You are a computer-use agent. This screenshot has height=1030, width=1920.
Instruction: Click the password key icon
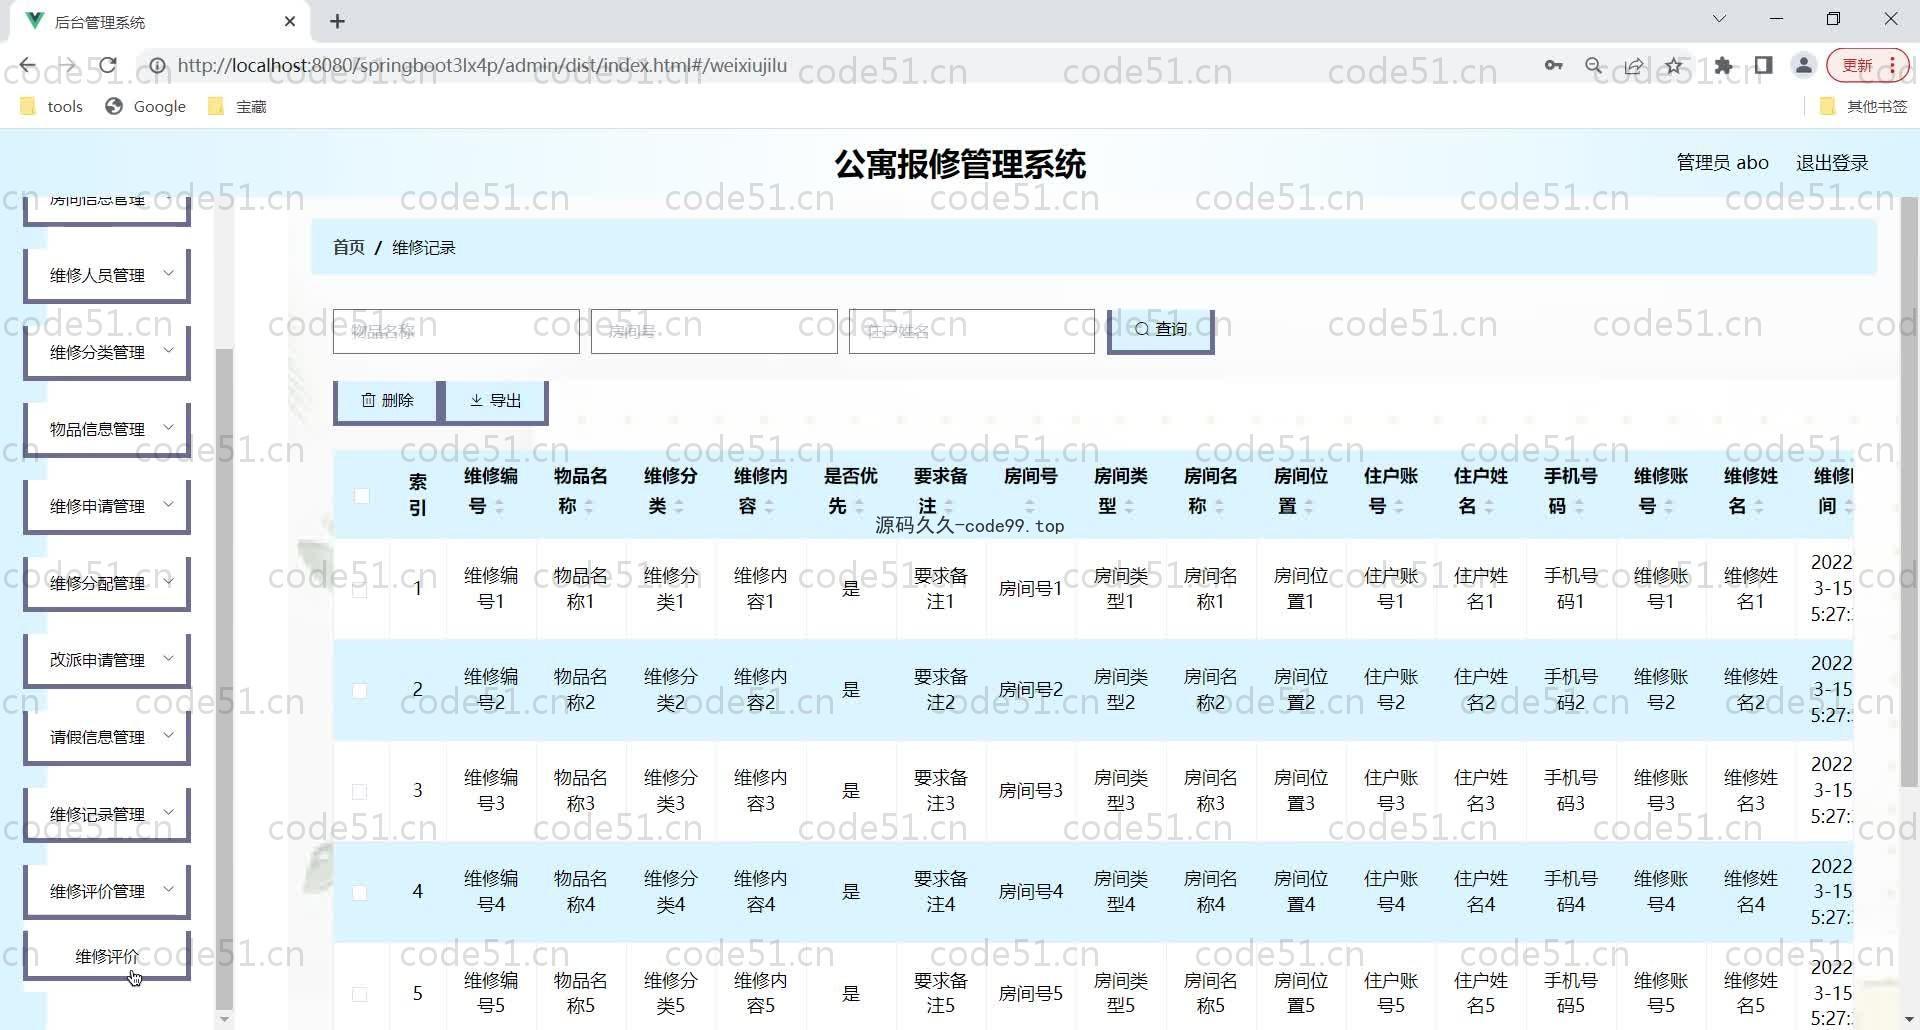click(1553, 66)
